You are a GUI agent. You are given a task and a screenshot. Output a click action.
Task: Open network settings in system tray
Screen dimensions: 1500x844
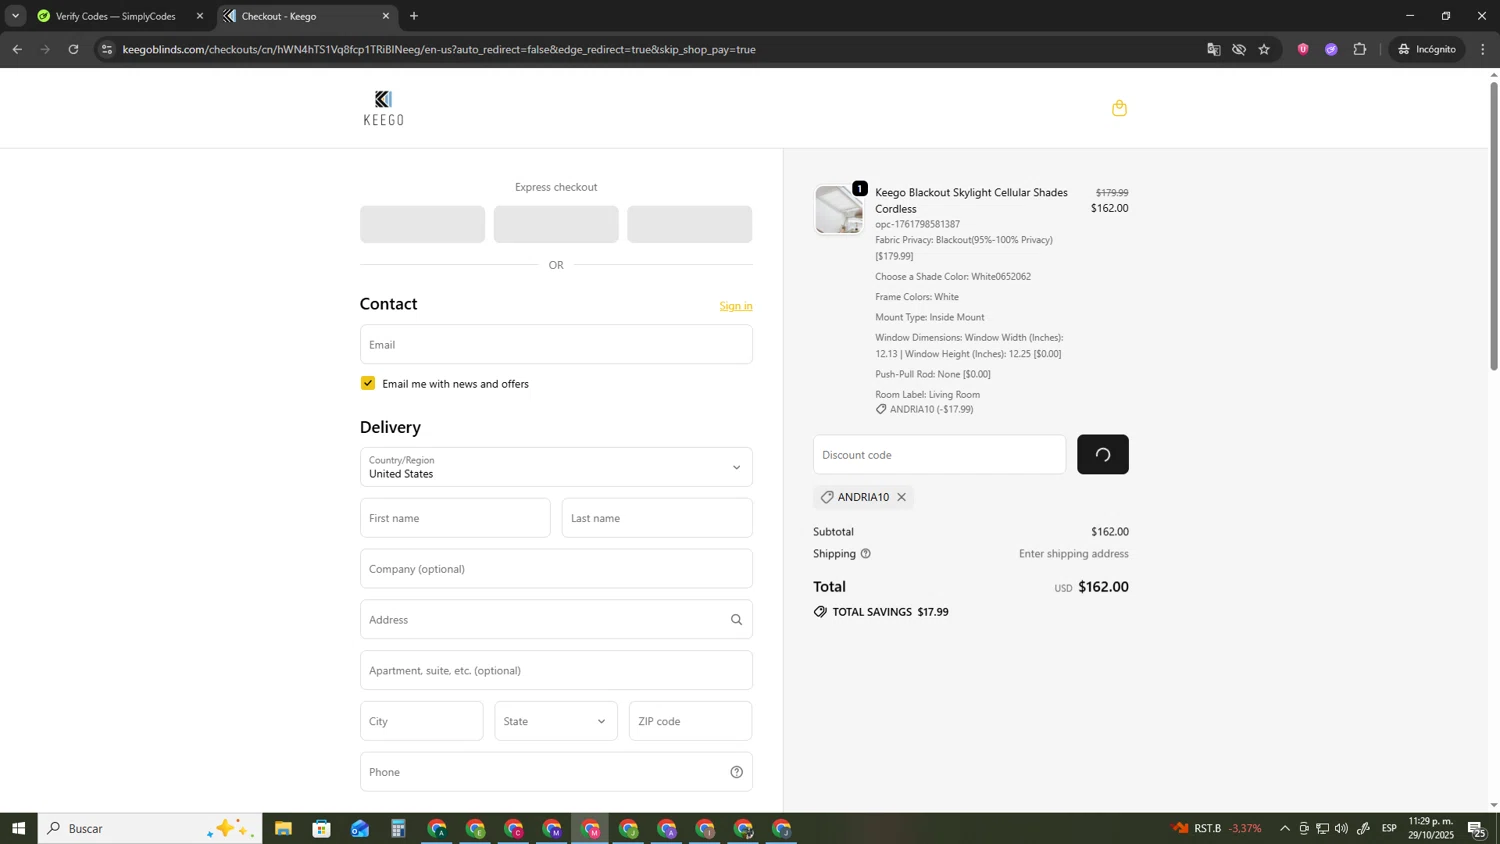click(1322, 829)
